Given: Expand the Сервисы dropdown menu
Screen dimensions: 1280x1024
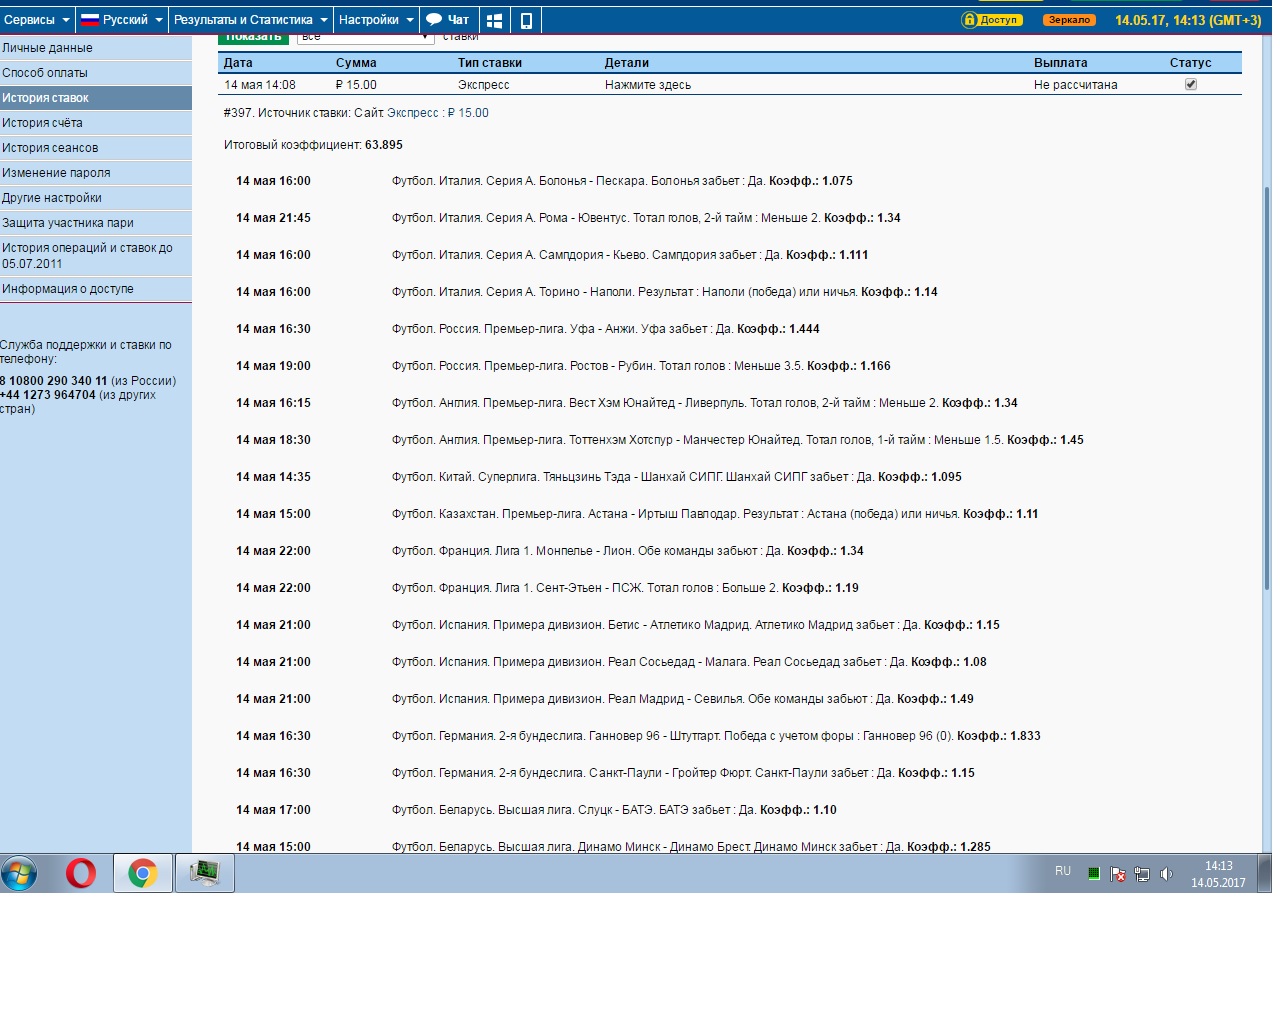Looking at the screenshot, I should pos(37,20).
